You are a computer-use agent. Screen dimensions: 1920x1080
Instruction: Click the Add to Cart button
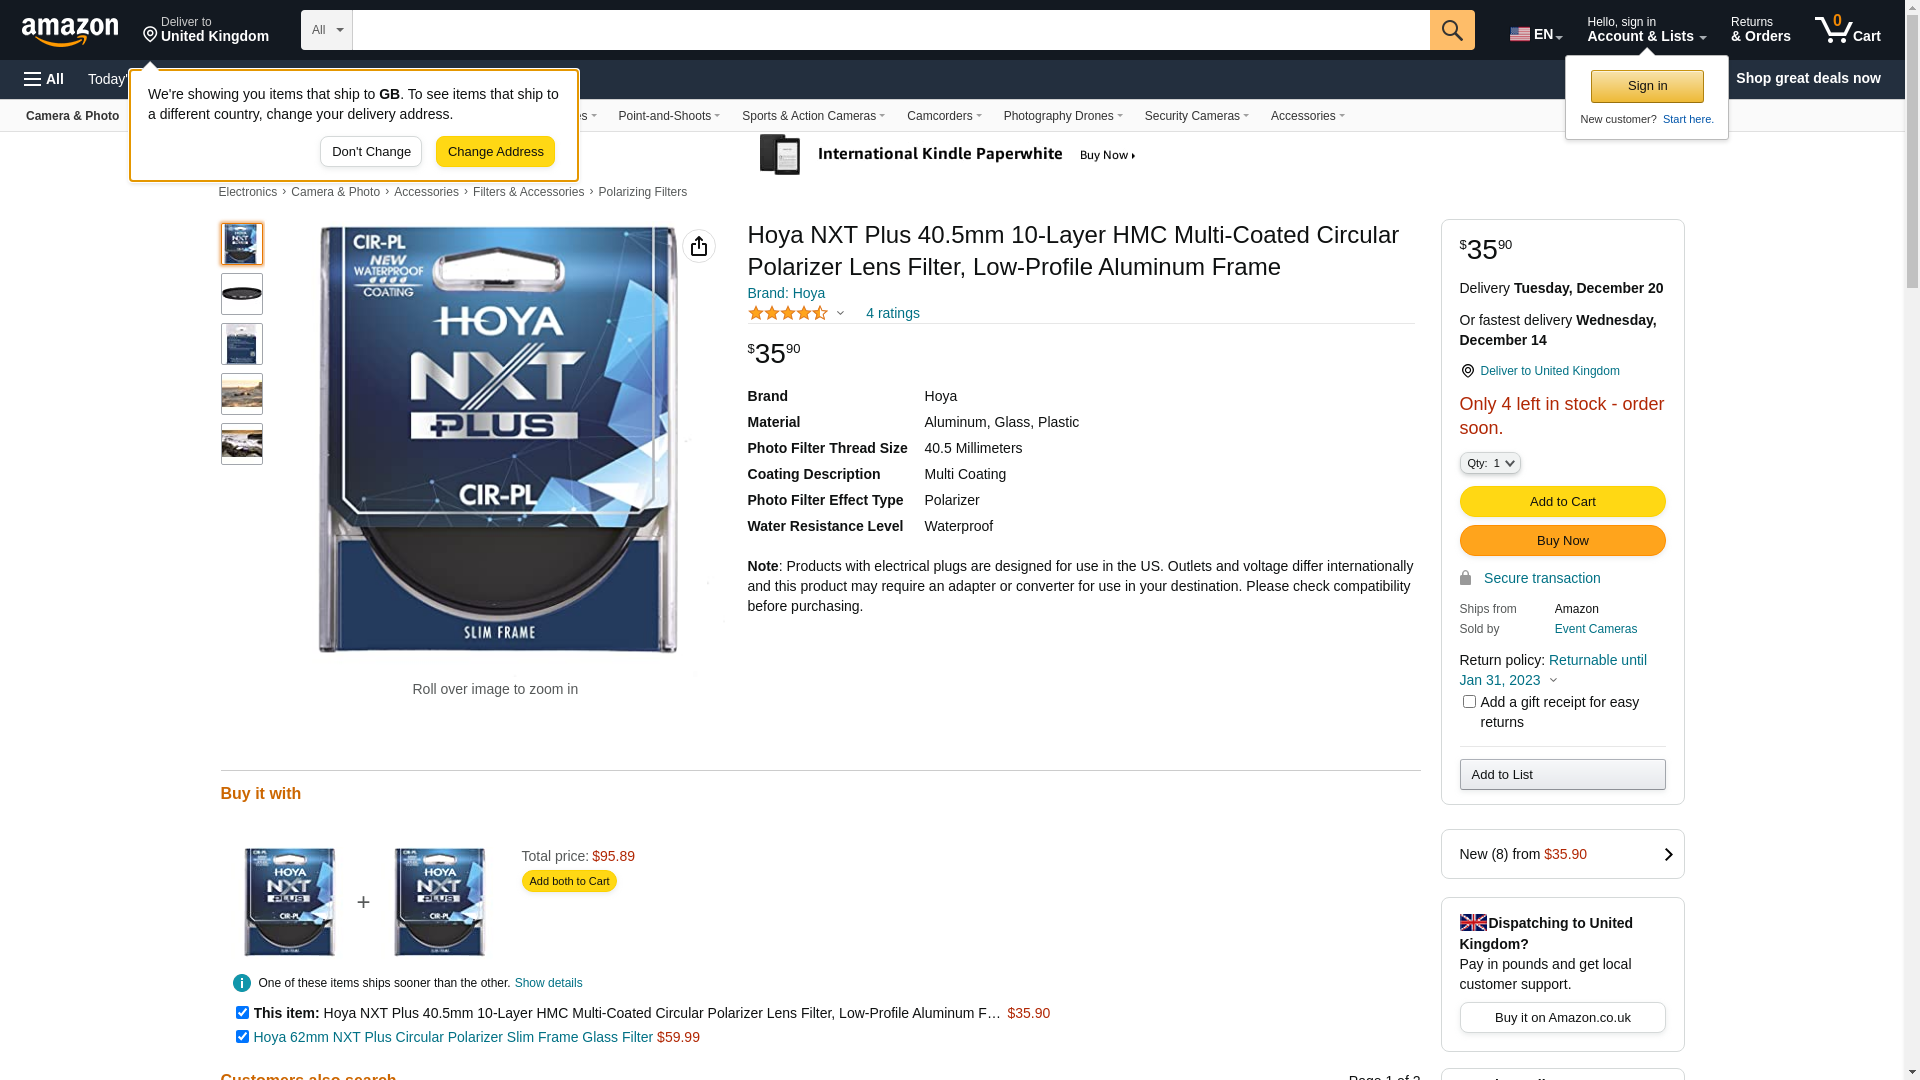[1562, 501]
